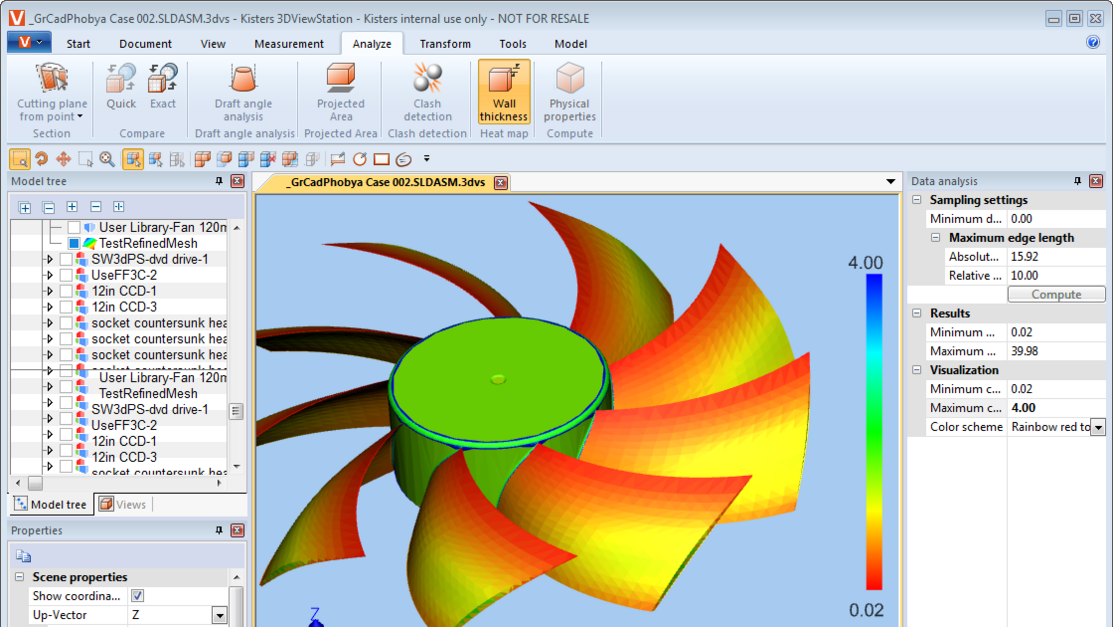Start Draft angle analysis
Image resolution: width=1113 pixels, height=627 pixels.
point(243,92)
